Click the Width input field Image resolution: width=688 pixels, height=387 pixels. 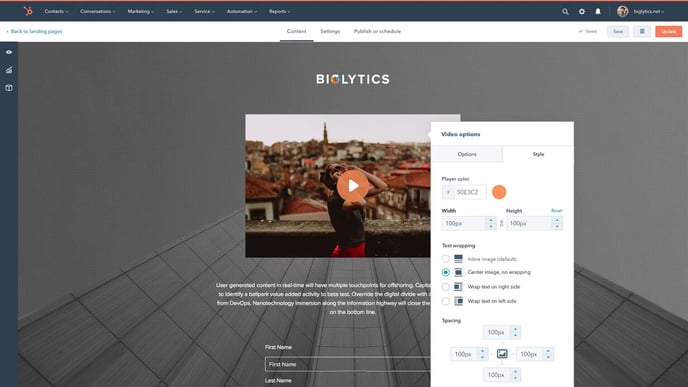[x=465, y=223]
